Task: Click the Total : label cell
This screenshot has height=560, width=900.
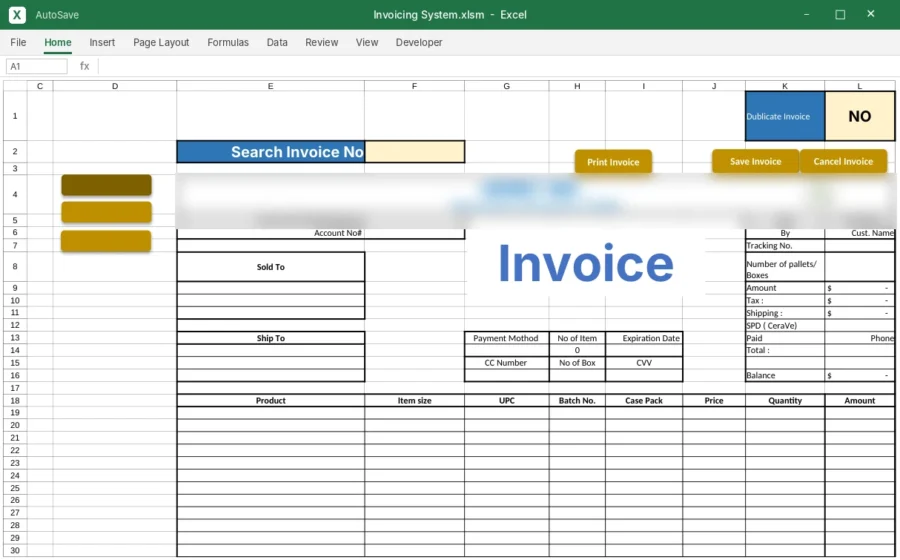Action: [785, 350]
